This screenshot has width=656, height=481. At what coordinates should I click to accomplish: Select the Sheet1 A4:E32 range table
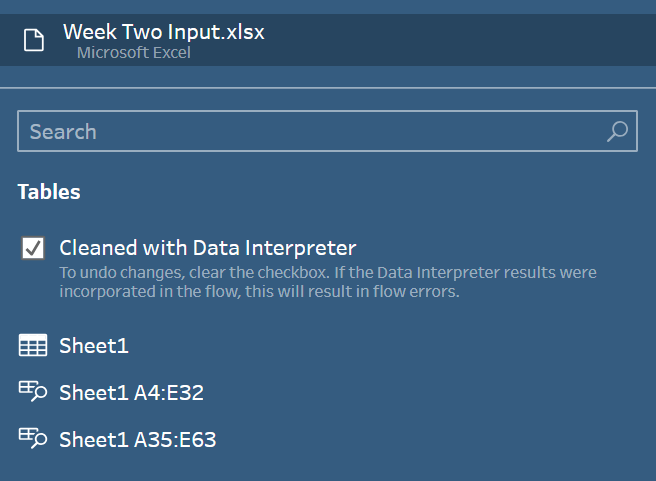coord(131,393)
